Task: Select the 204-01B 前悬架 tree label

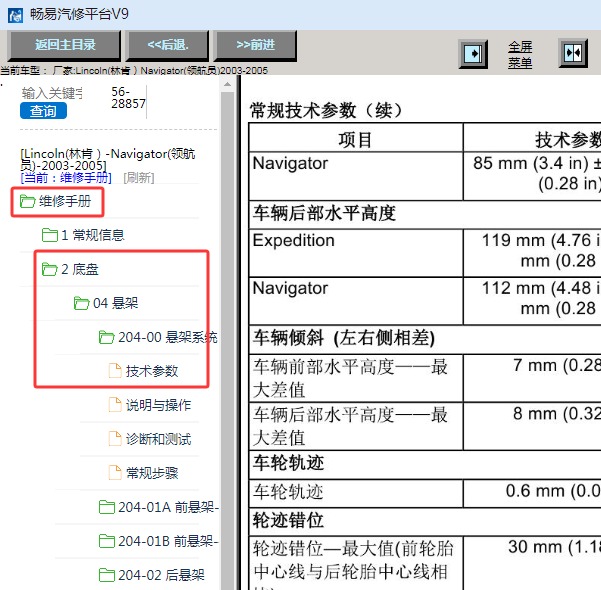Action: [168, 541]
